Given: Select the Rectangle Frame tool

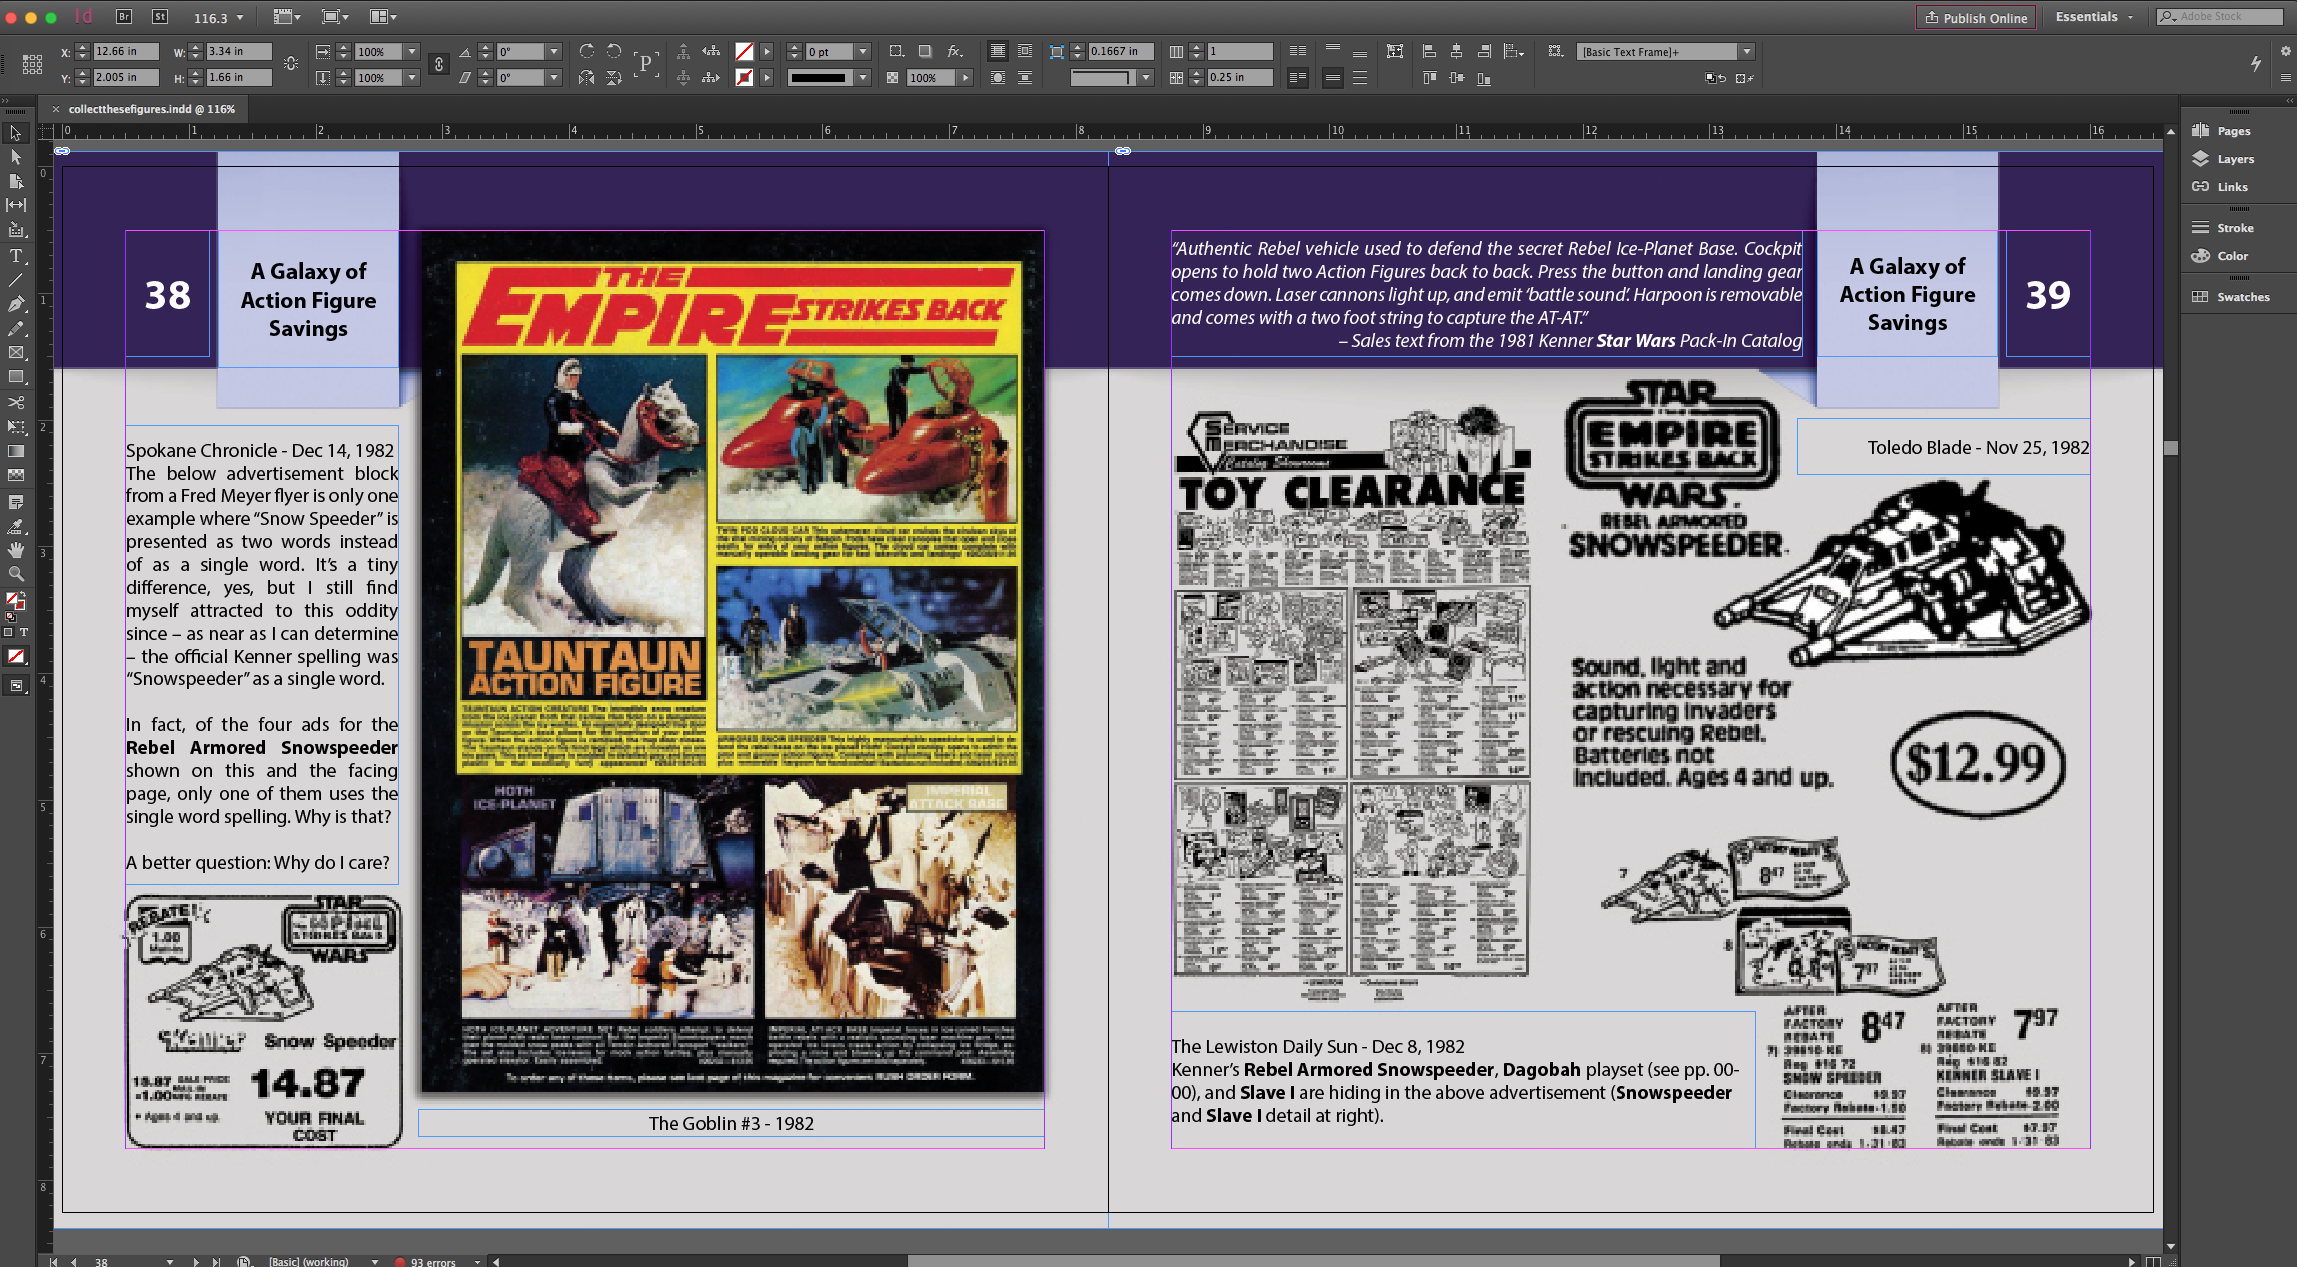Looking at the screenshot, I should pyautogui.click(x=15, y=353).
